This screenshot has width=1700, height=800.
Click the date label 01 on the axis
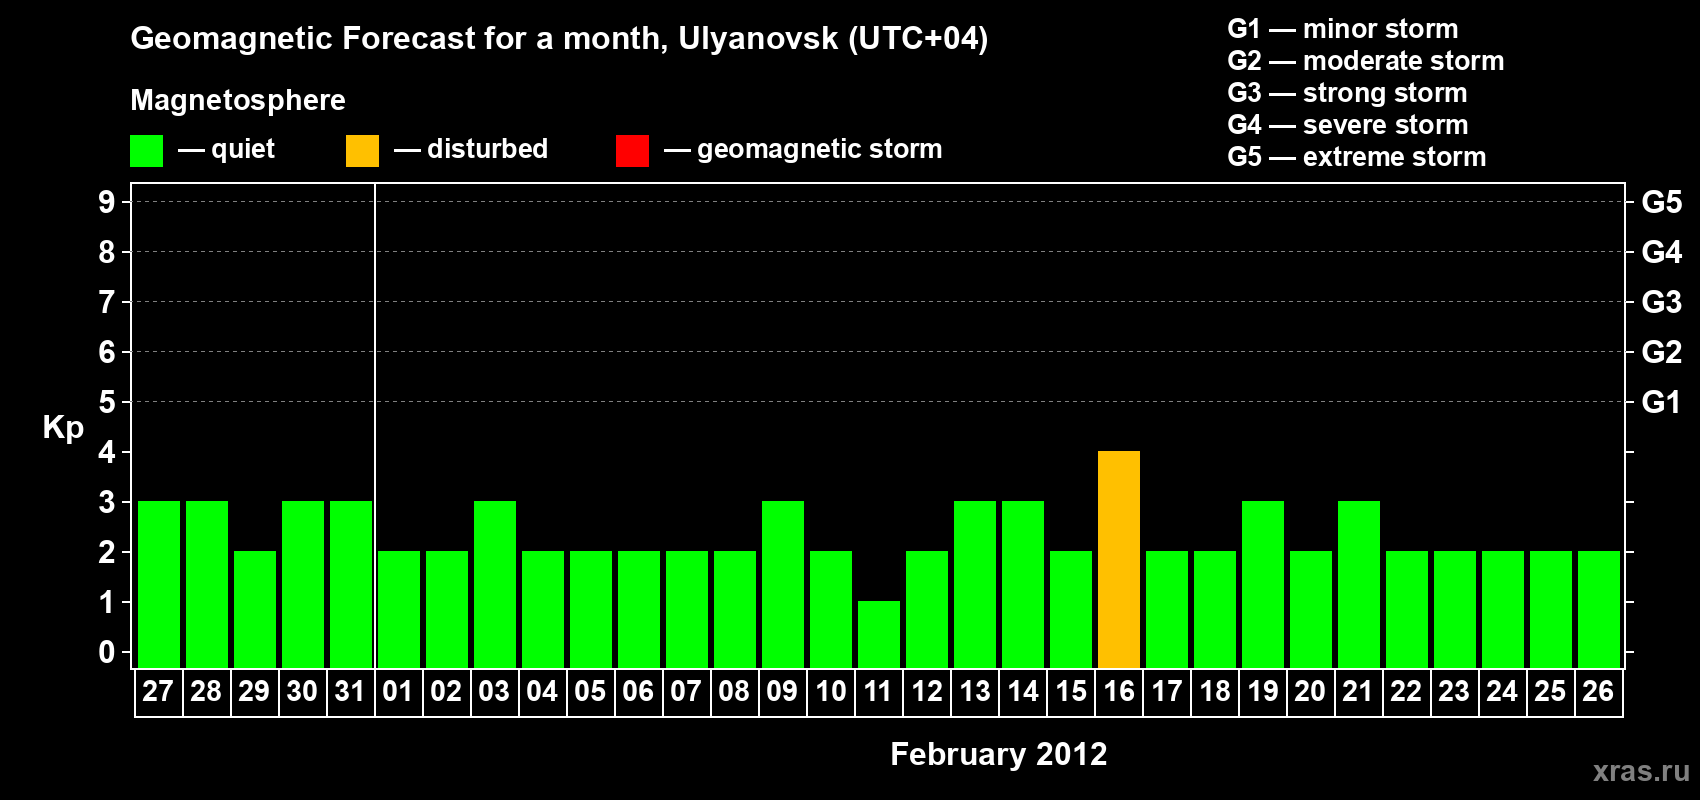[x=398, y=692]
